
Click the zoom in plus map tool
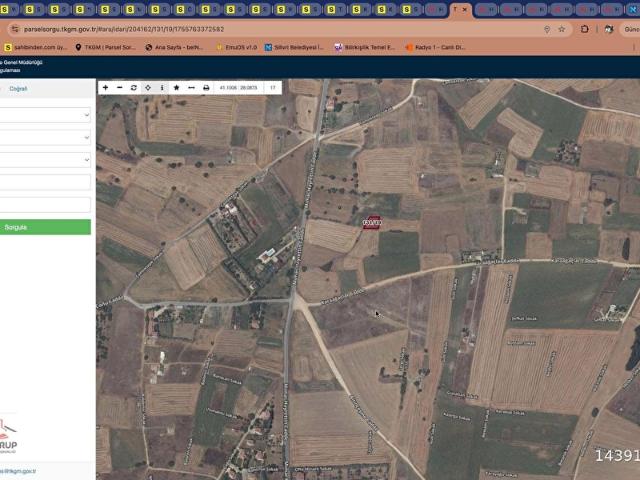tap(106, 88)
